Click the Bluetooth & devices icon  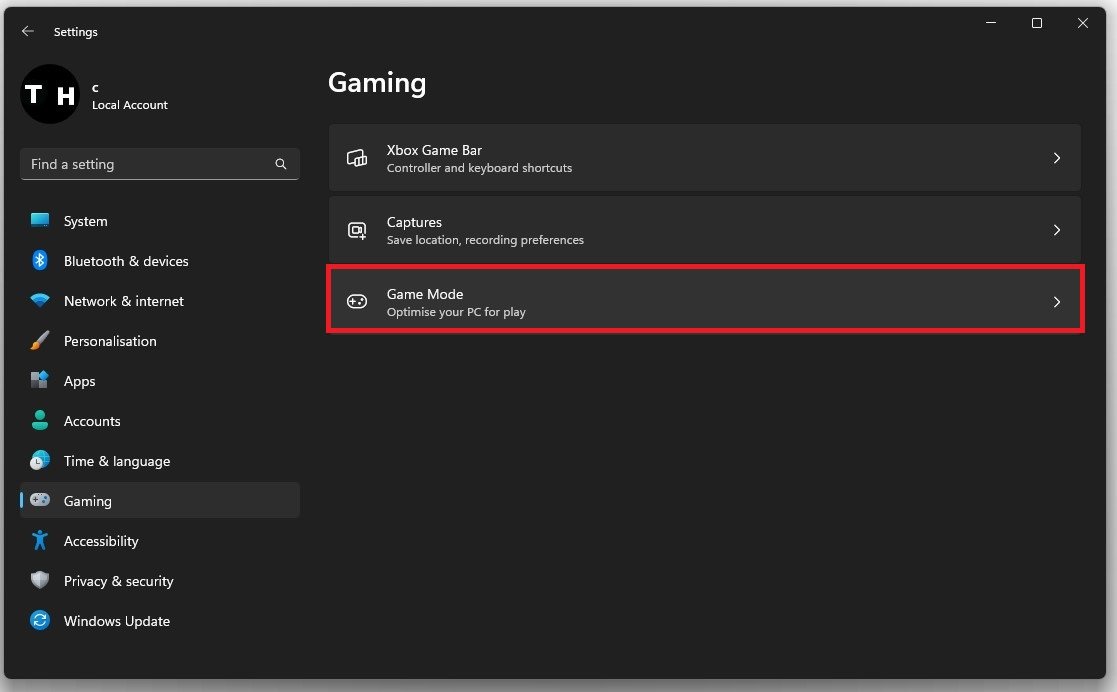pyautogui.click(x=40, y=261)
